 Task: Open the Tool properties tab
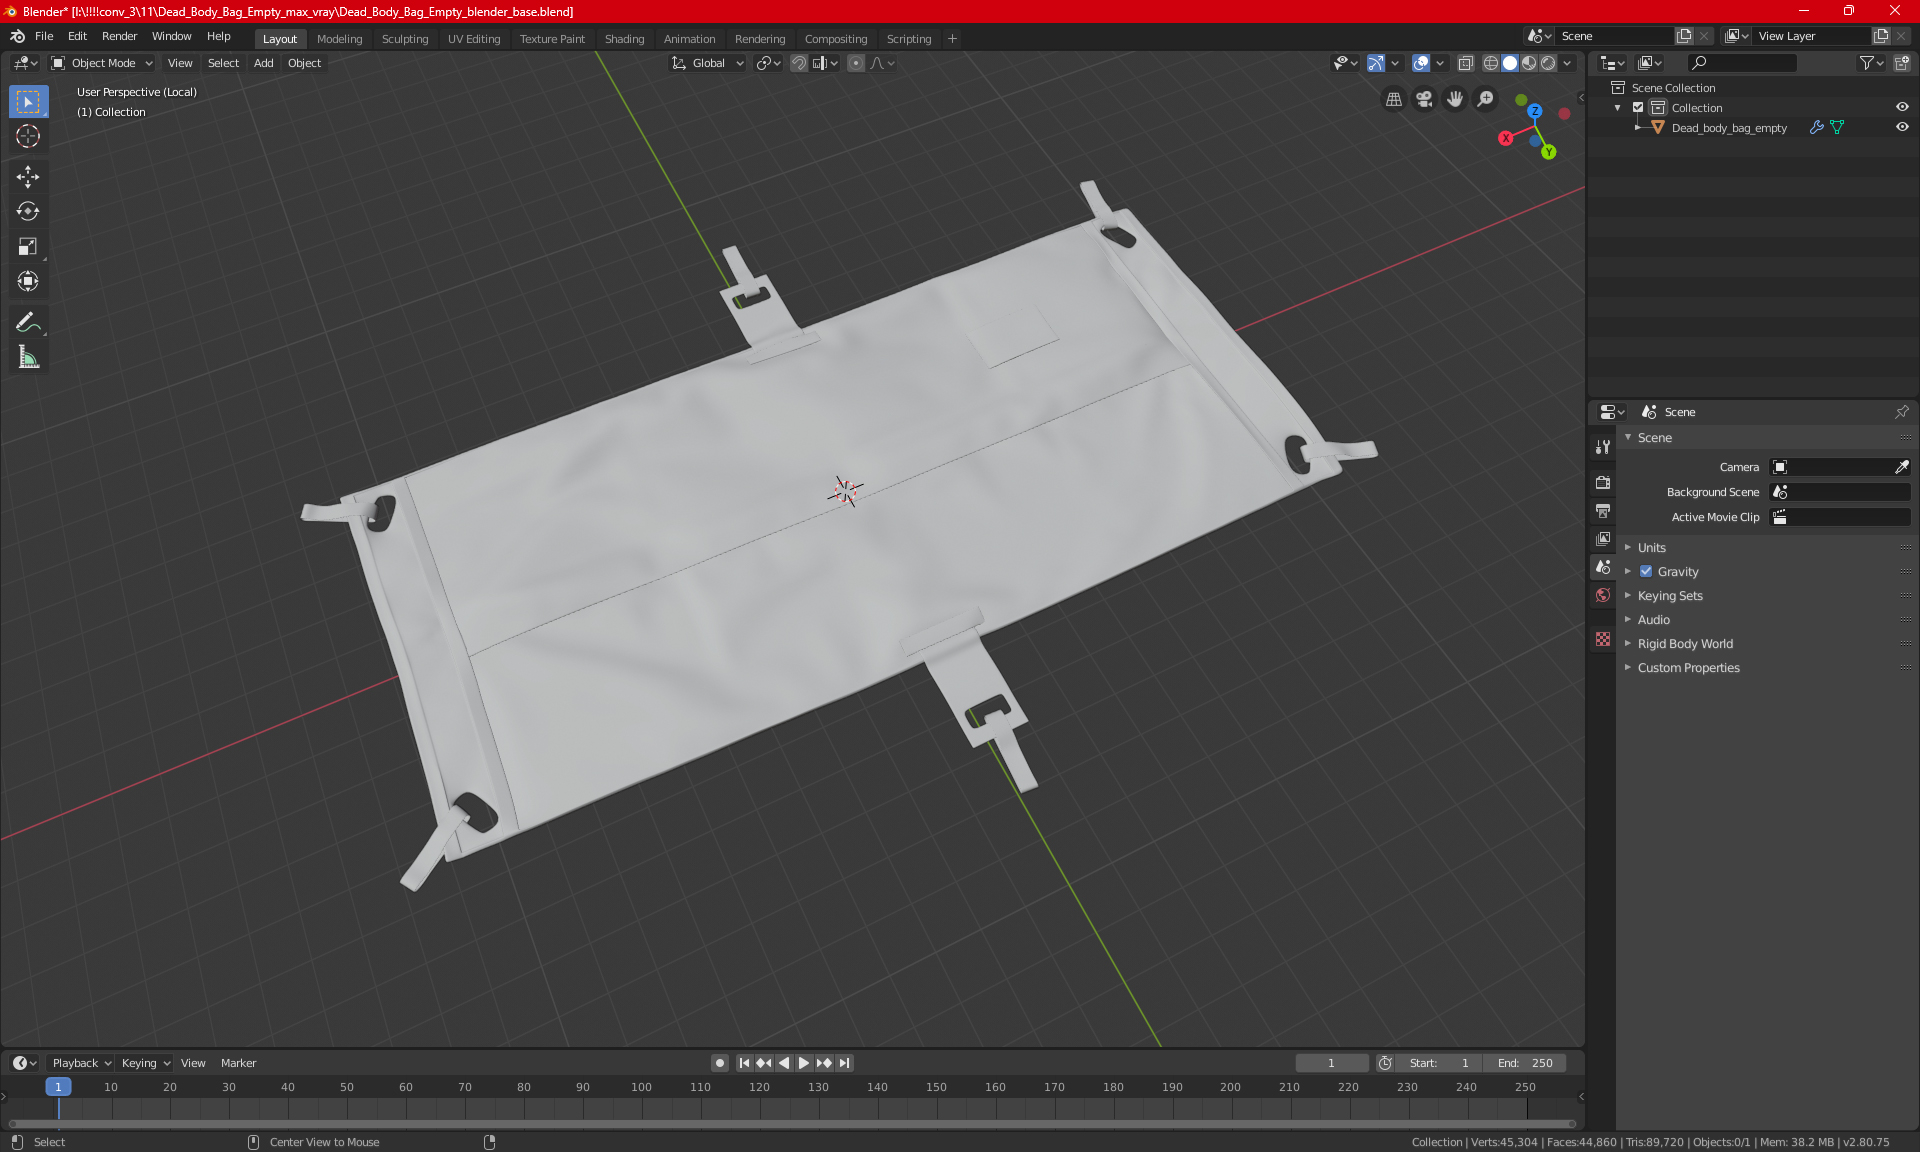point(1603,447)
